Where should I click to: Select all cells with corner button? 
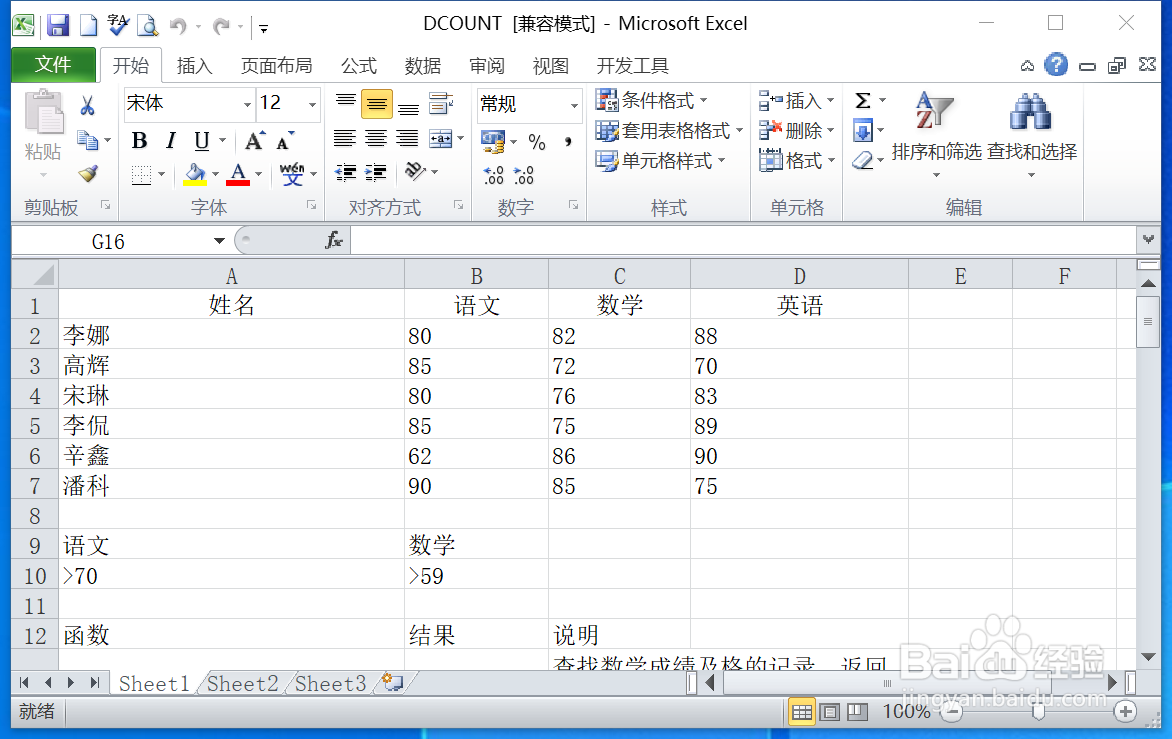click(35, 274)
